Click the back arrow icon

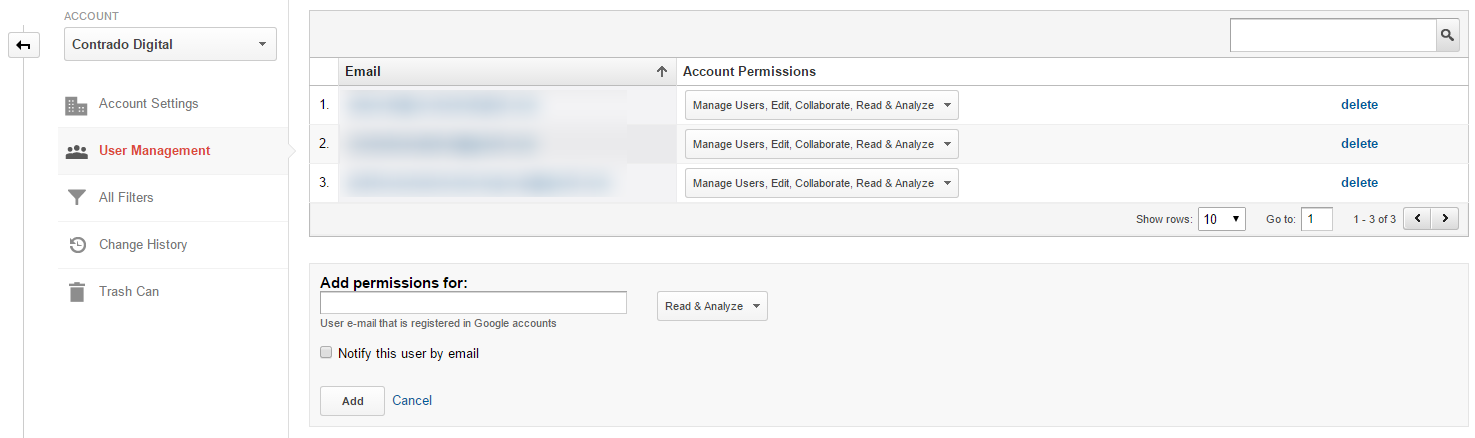(23, 45)
